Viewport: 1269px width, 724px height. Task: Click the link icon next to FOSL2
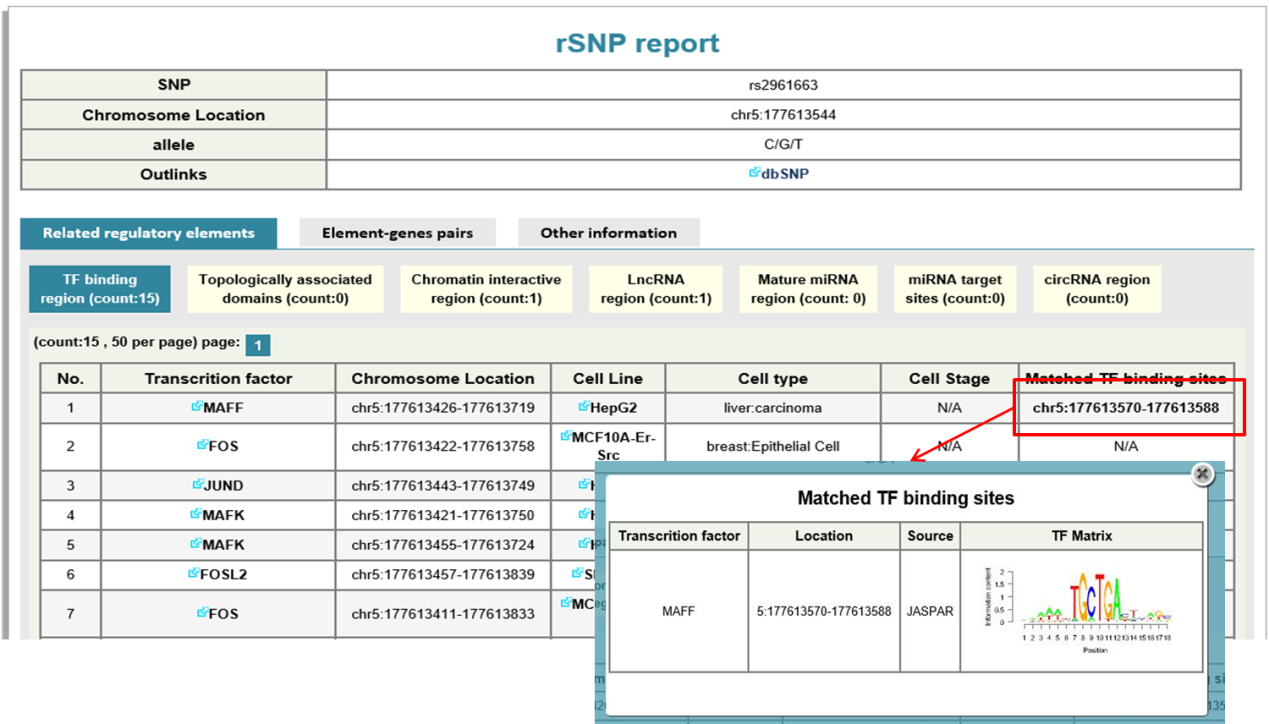(192, 574)
